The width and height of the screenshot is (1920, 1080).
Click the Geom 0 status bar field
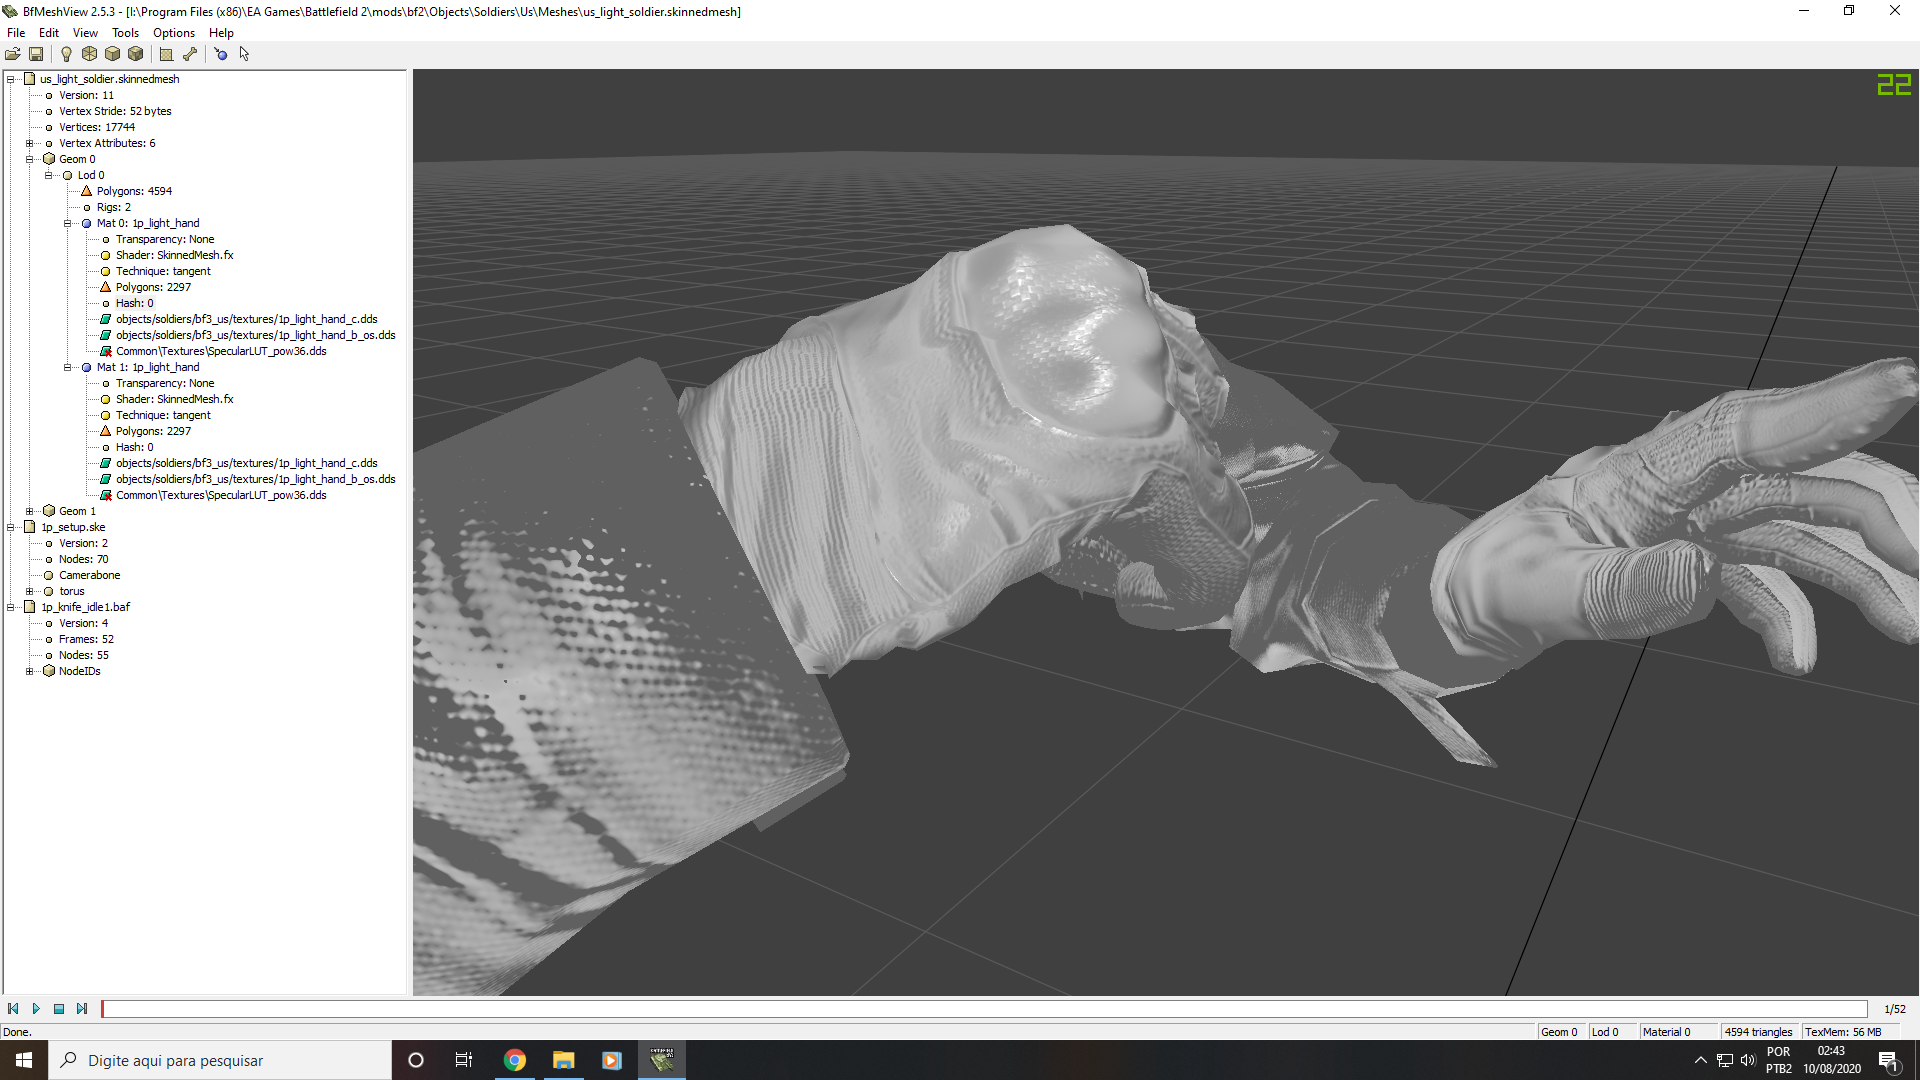tap(1562, 1032)
